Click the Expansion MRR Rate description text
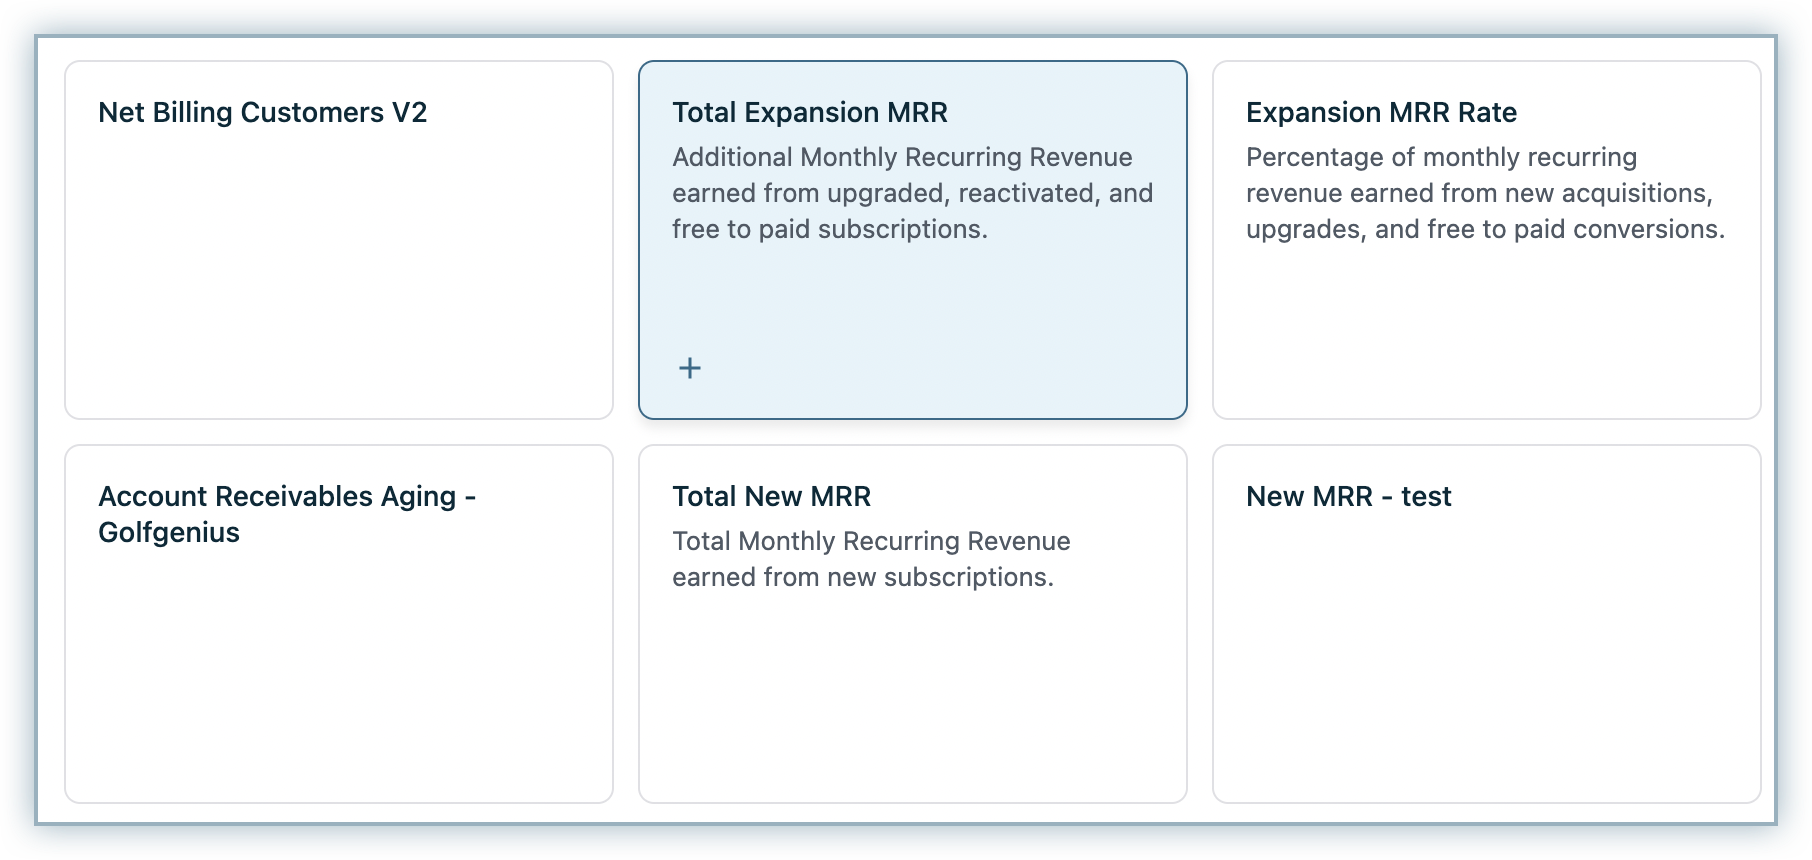The image size is (1812, 860). coord(1485,193)
